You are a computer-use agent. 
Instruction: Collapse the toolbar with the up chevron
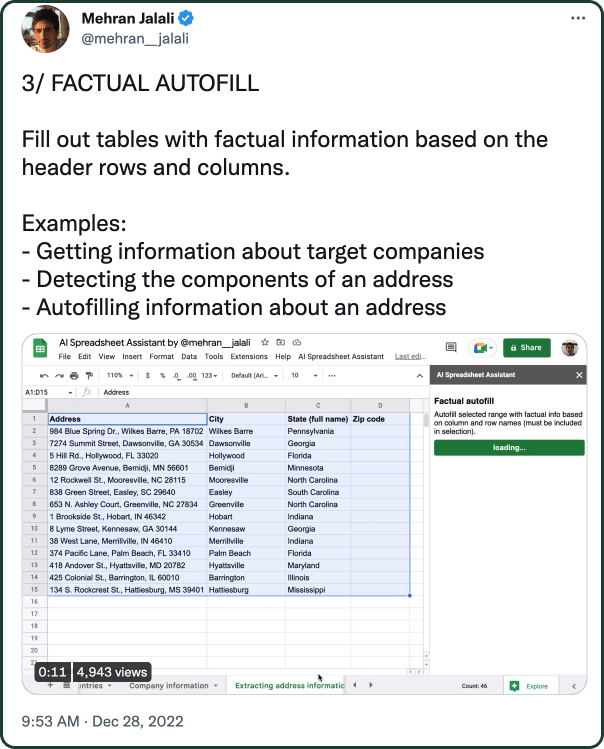click(x=420, y=376)
